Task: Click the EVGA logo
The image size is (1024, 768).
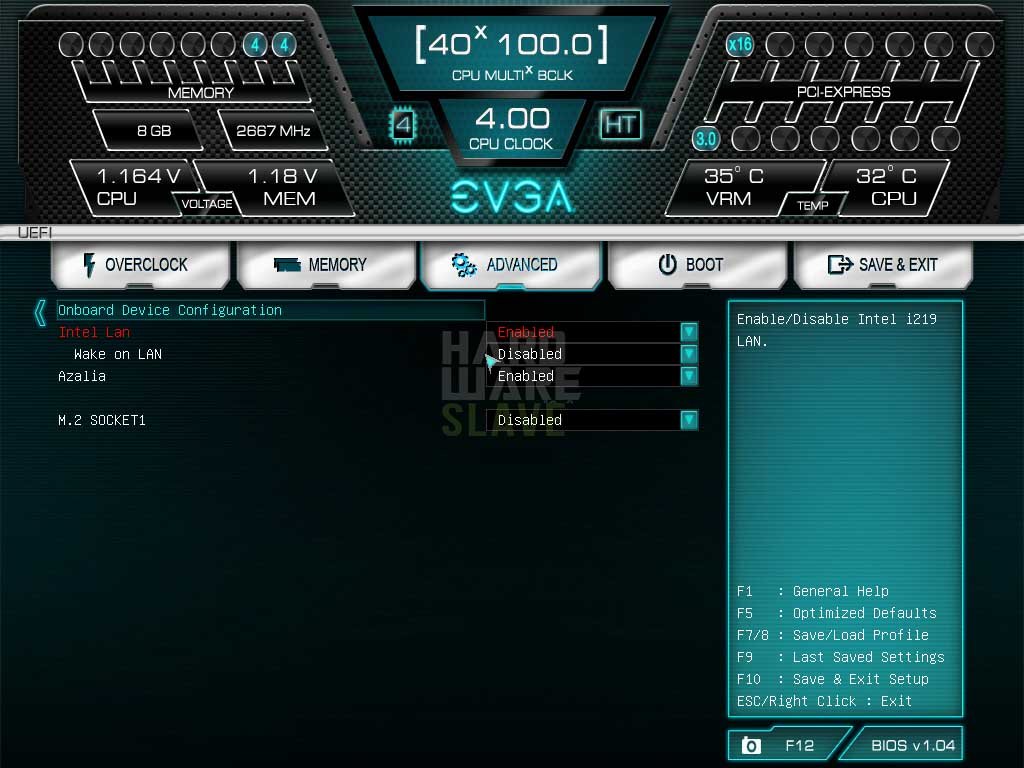Action: [x=512, y=197]
